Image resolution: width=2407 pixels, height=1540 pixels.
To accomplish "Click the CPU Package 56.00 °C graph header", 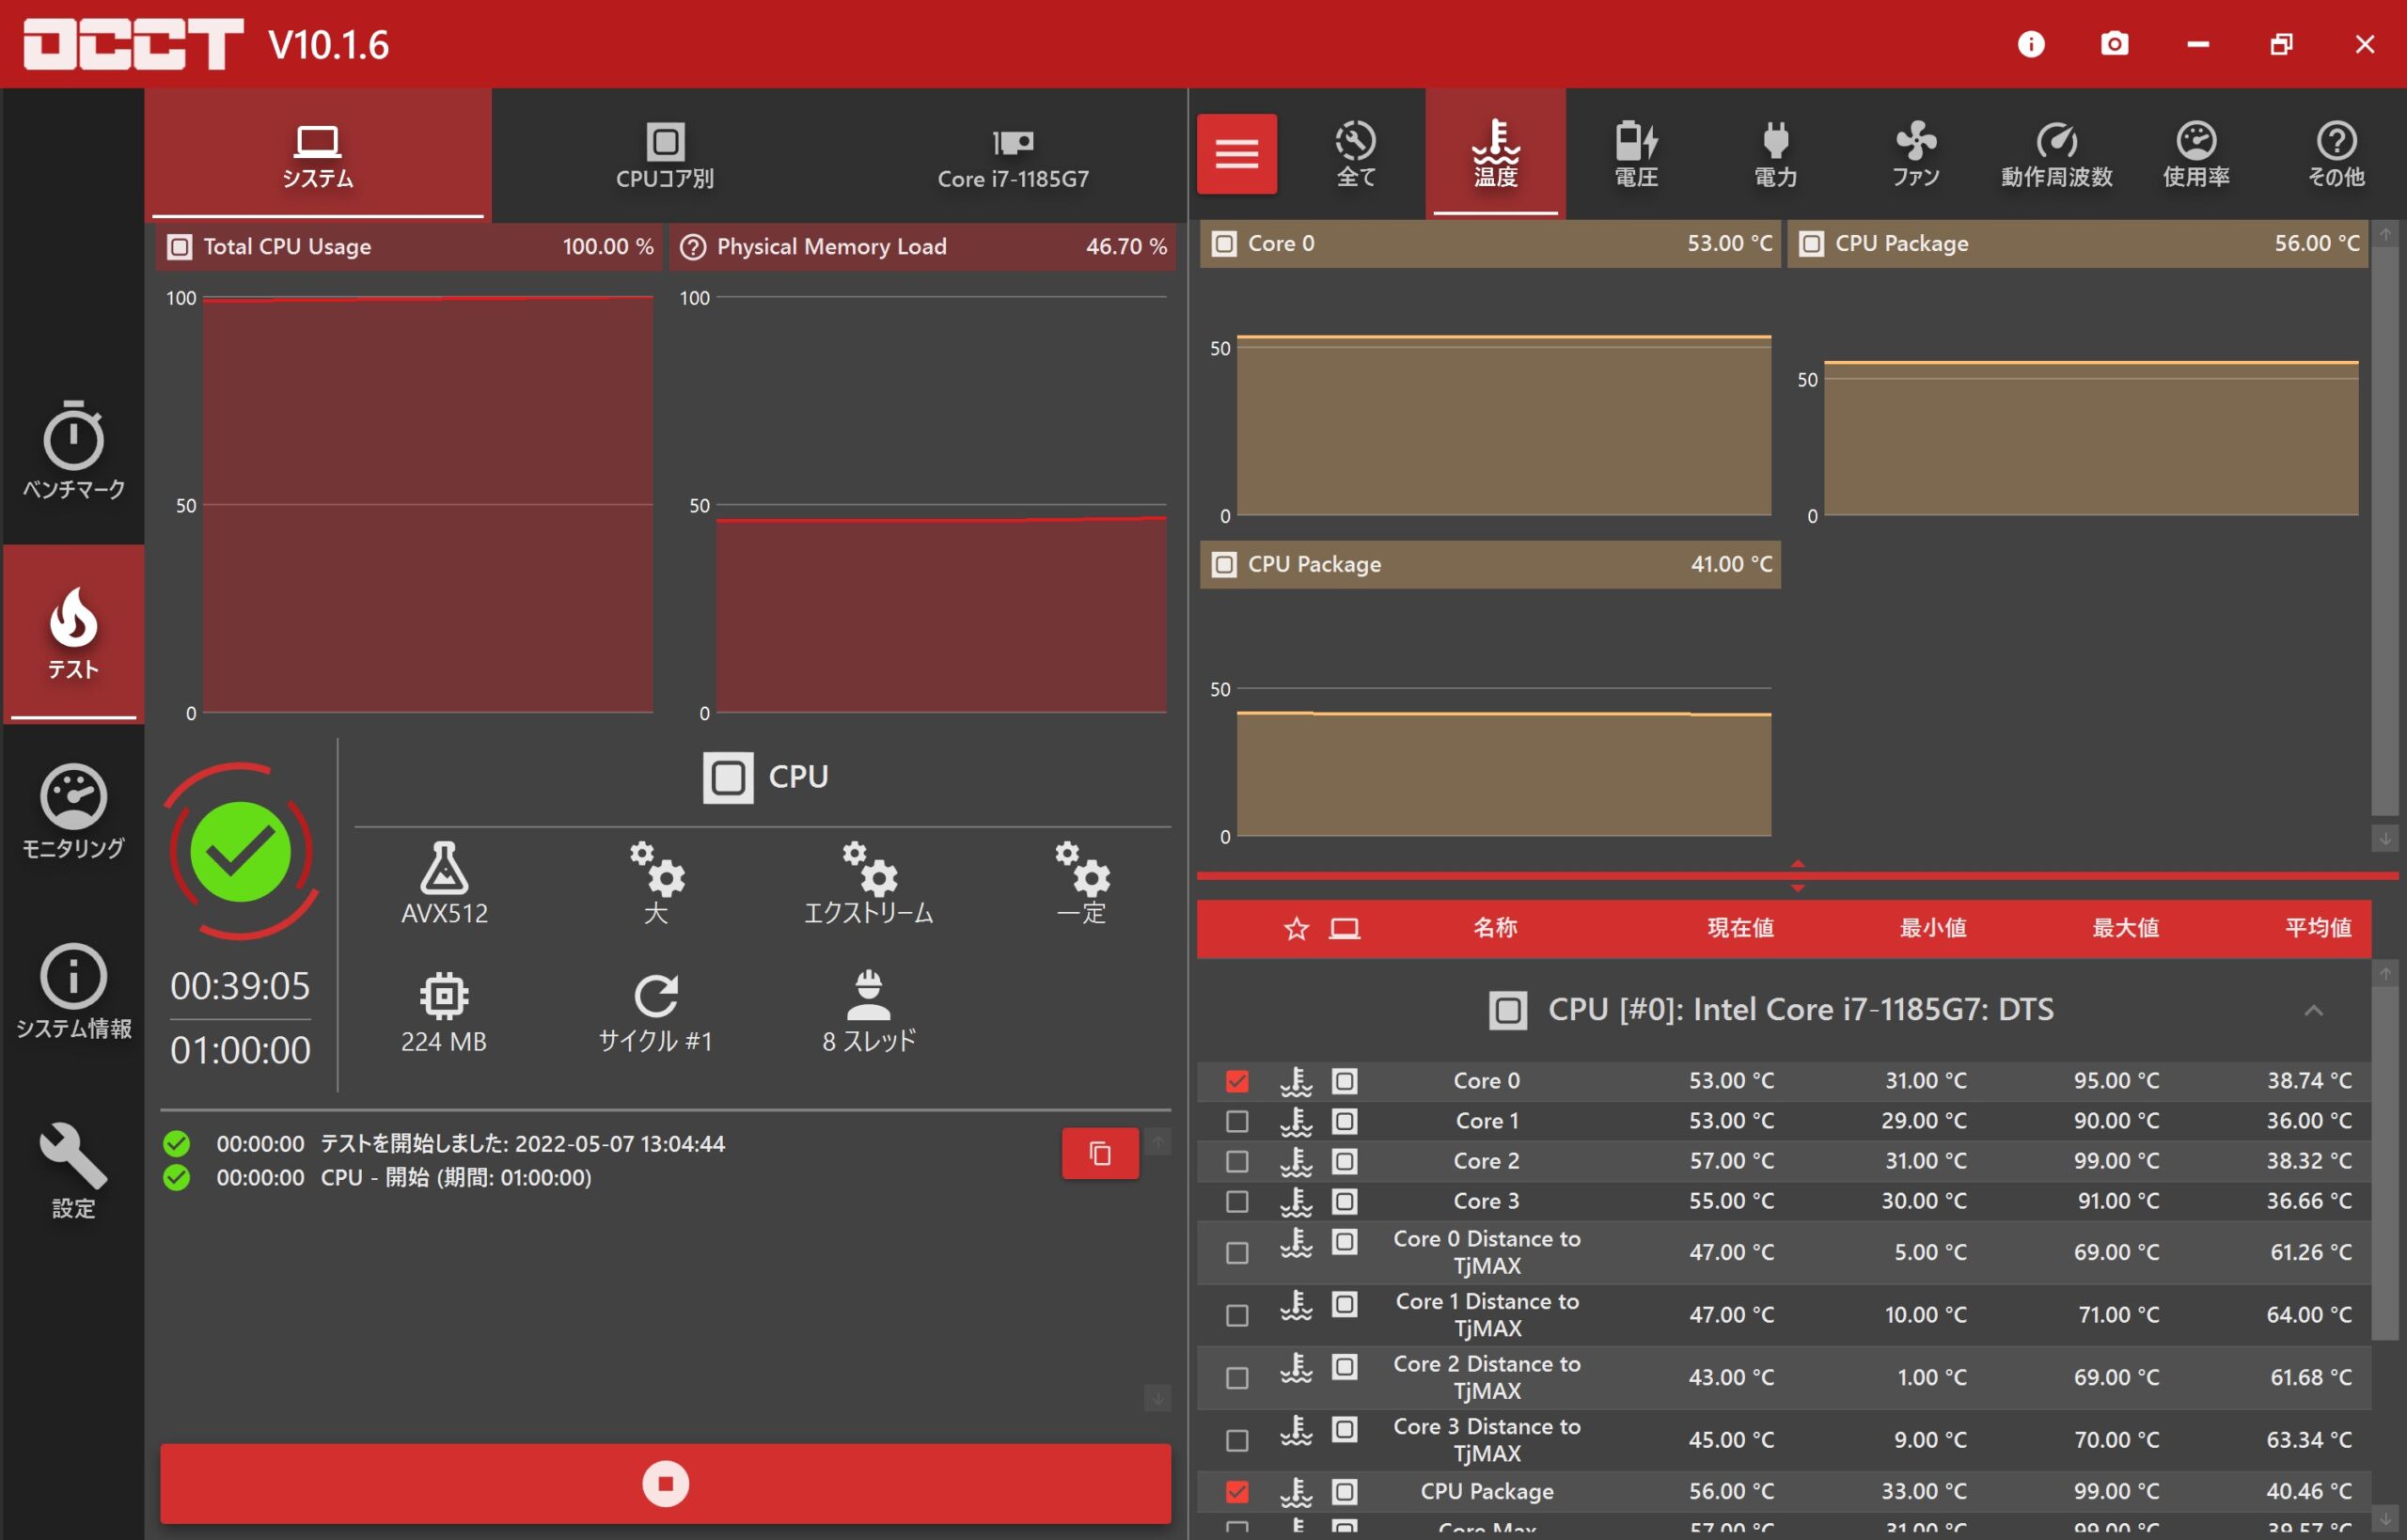I will point(2077,244).
